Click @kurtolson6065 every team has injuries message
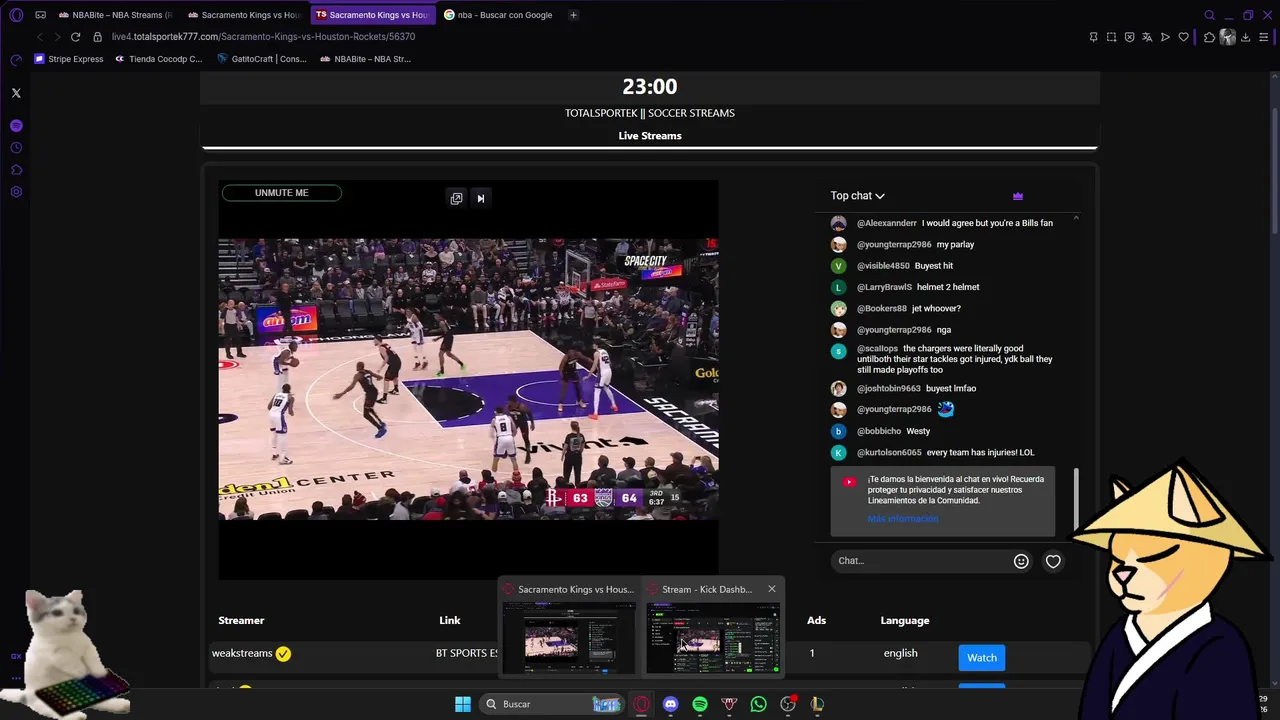 932,453
